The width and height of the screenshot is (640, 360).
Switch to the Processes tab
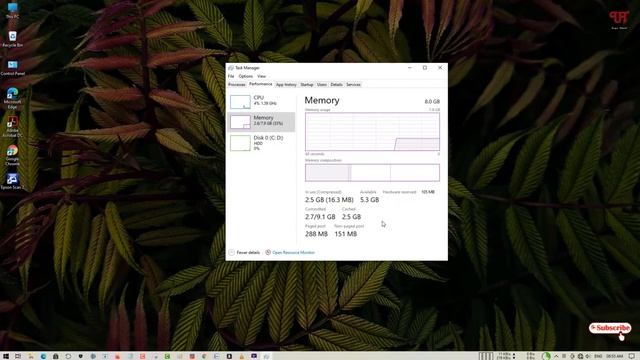237,84
